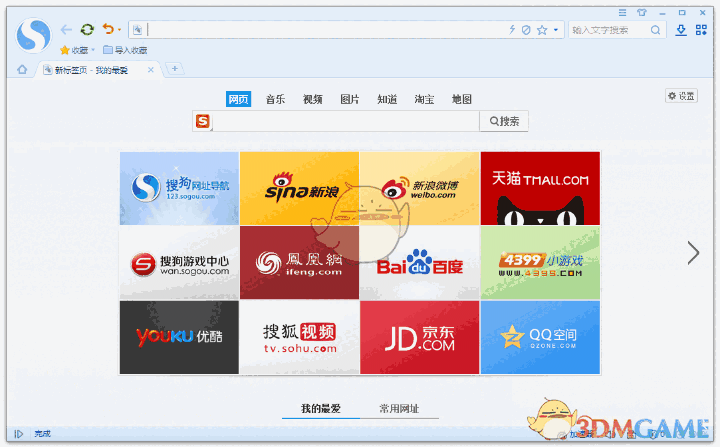The width and height of the screenshot is (720, 447).
Task: Toggle the sidebar icon in status bar
Action: (18, 434)
